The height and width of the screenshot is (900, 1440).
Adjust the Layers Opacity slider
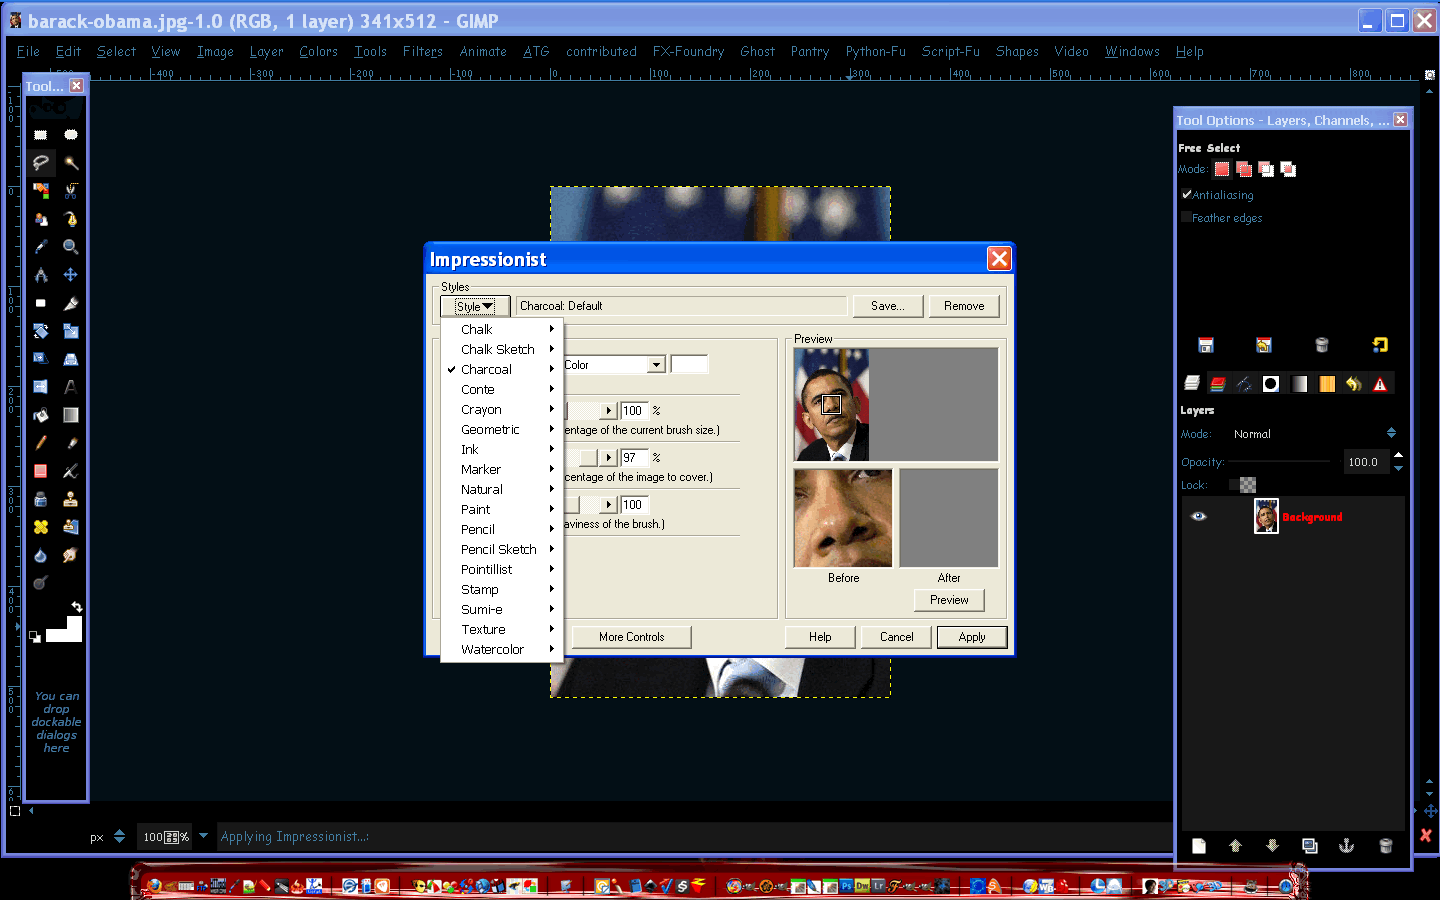click(x=1285, y=462)
